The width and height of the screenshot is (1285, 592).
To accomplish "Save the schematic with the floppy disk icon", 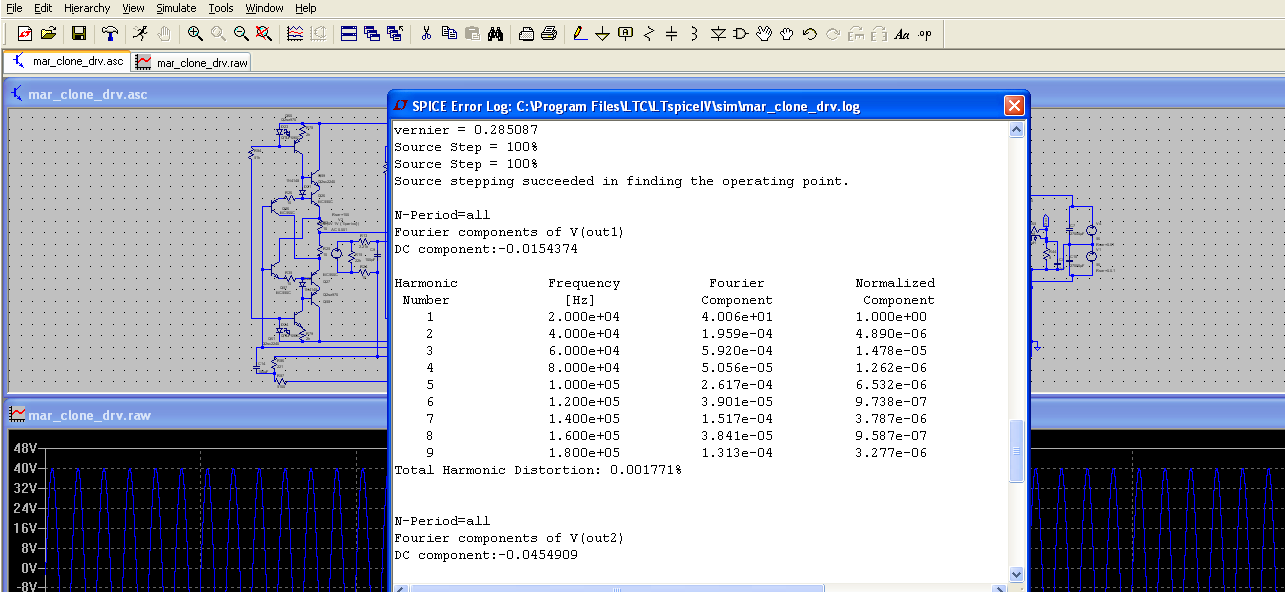I will [78, 33].
